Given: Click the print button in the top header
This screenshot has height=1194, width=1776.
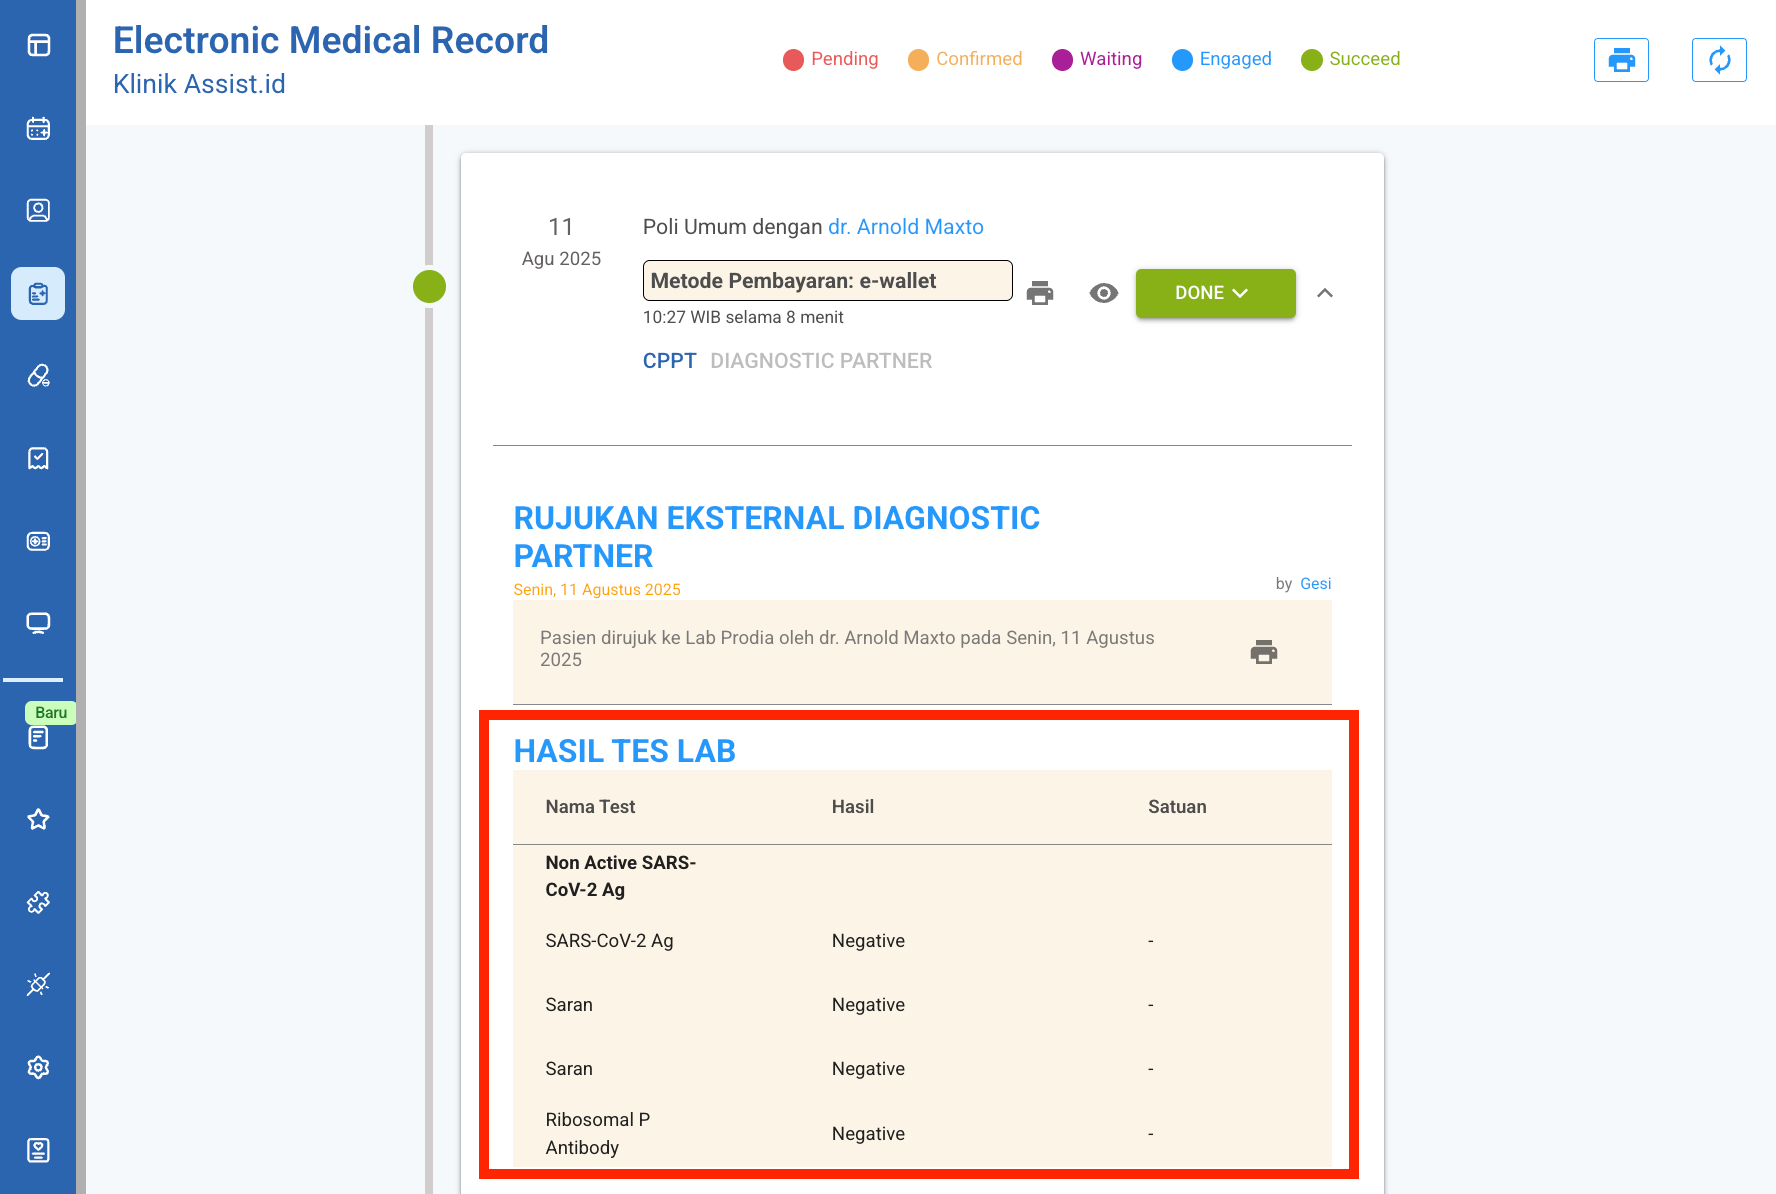Looking at the screenshot, I should (1621, 60).
